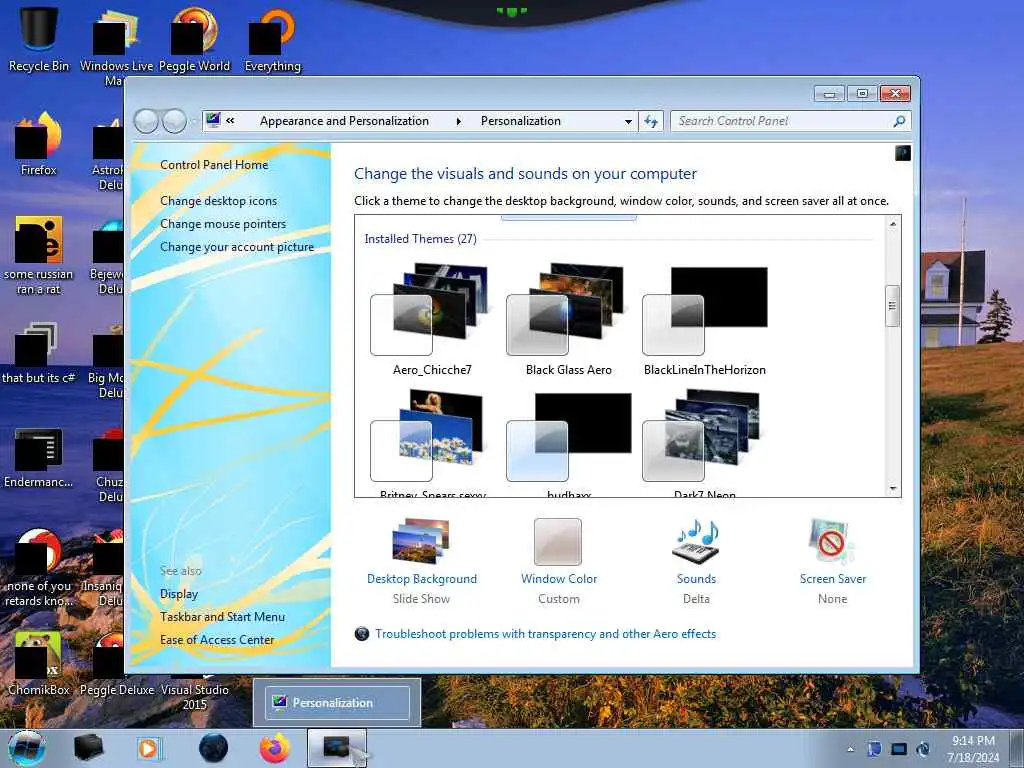The width and height of the screenshot is (1024, 768).
Task: Click the Control Panel icon in address bar
Action: tap(213, 120)
